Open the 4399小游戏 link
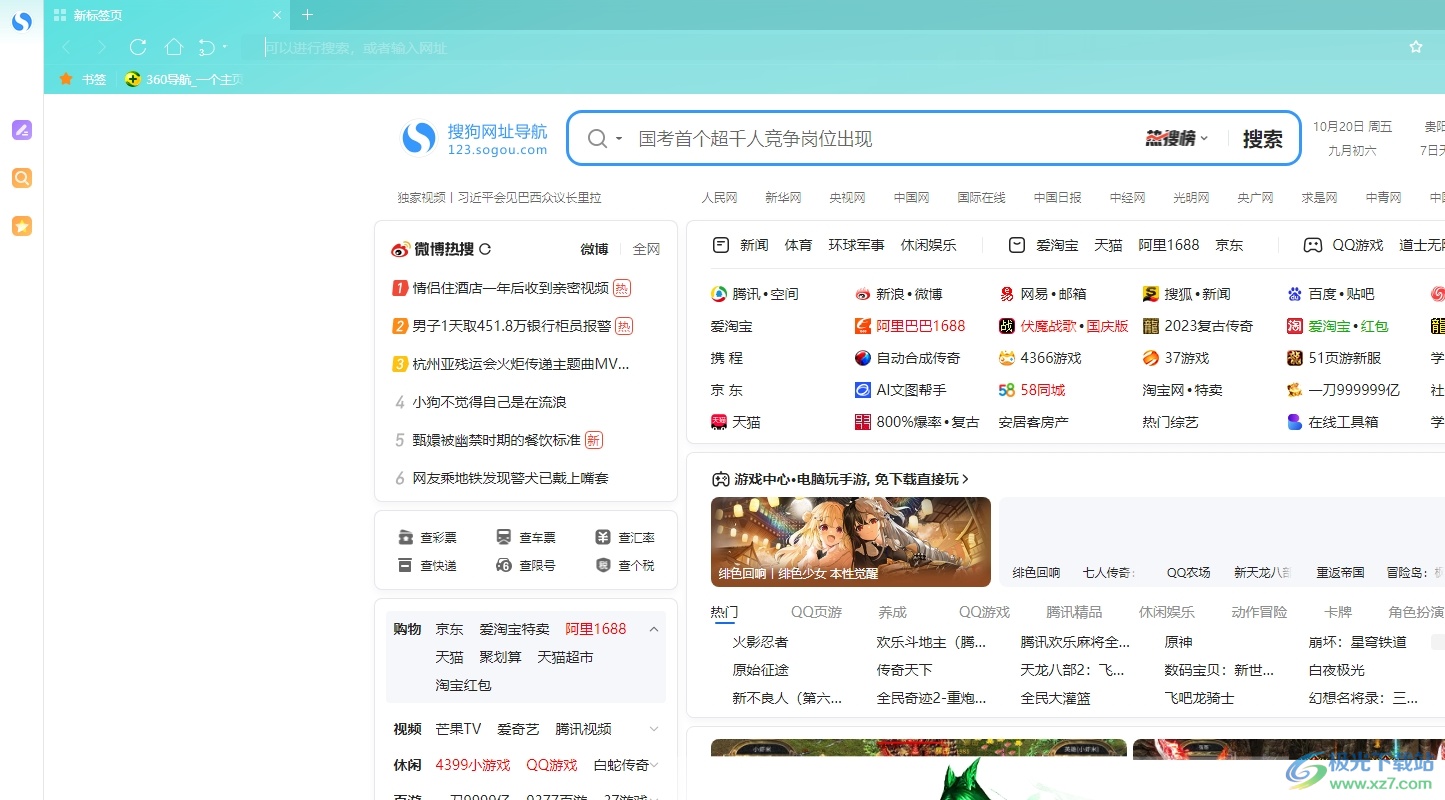The image size is (1445, 800). (473, 765)
